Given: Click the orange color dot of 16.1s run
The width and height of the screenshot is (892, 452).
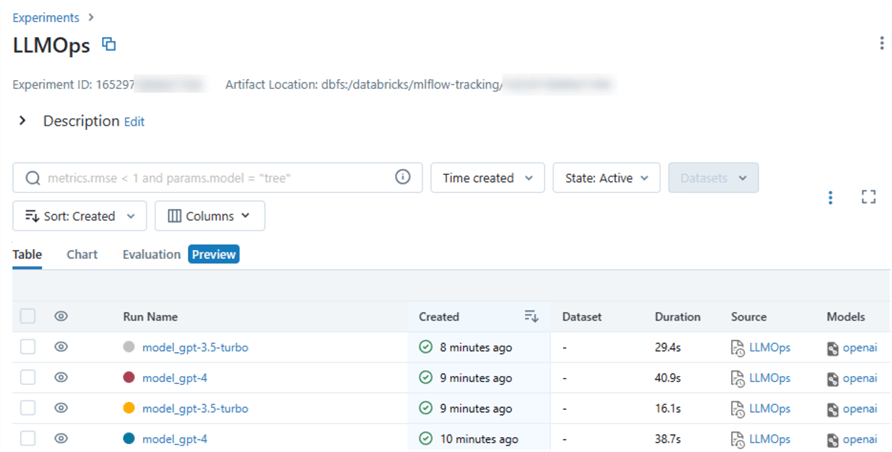Looking at the screenshot, I should (x=129, y=408).
